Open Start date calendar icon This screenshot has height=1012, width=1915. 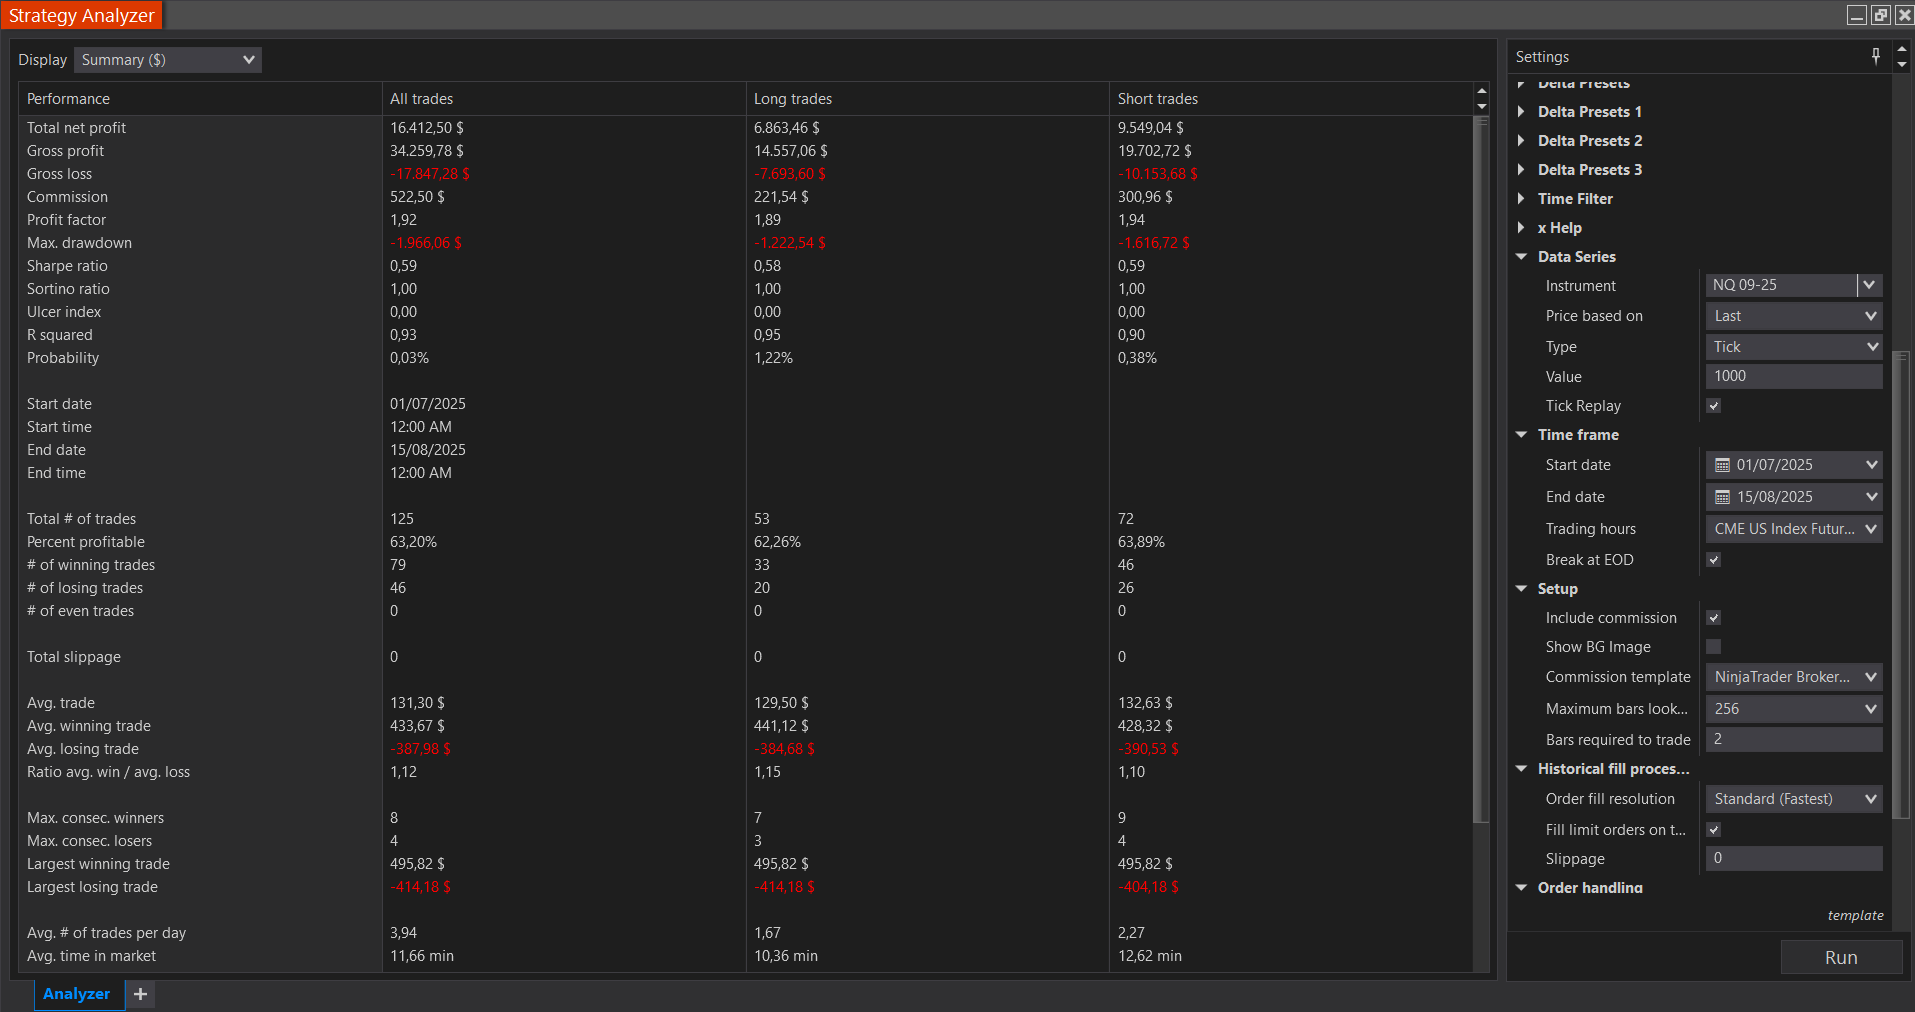pyautogui.click(x=1722, y=465)
